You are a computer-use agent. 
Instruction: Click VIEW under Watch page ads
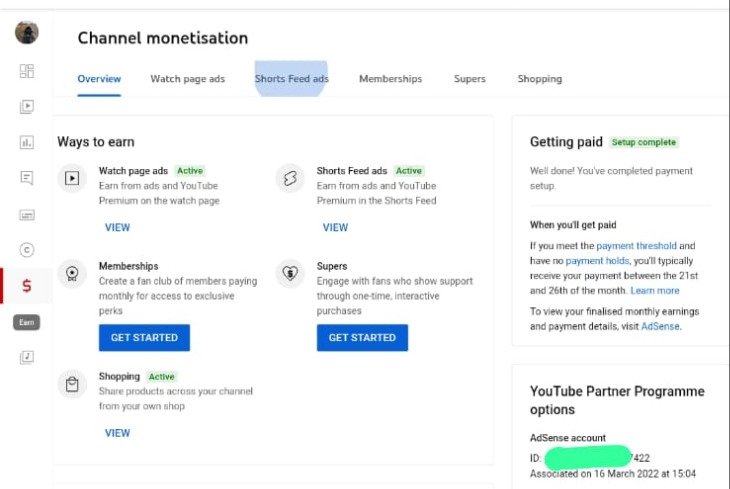pos(117,228)
